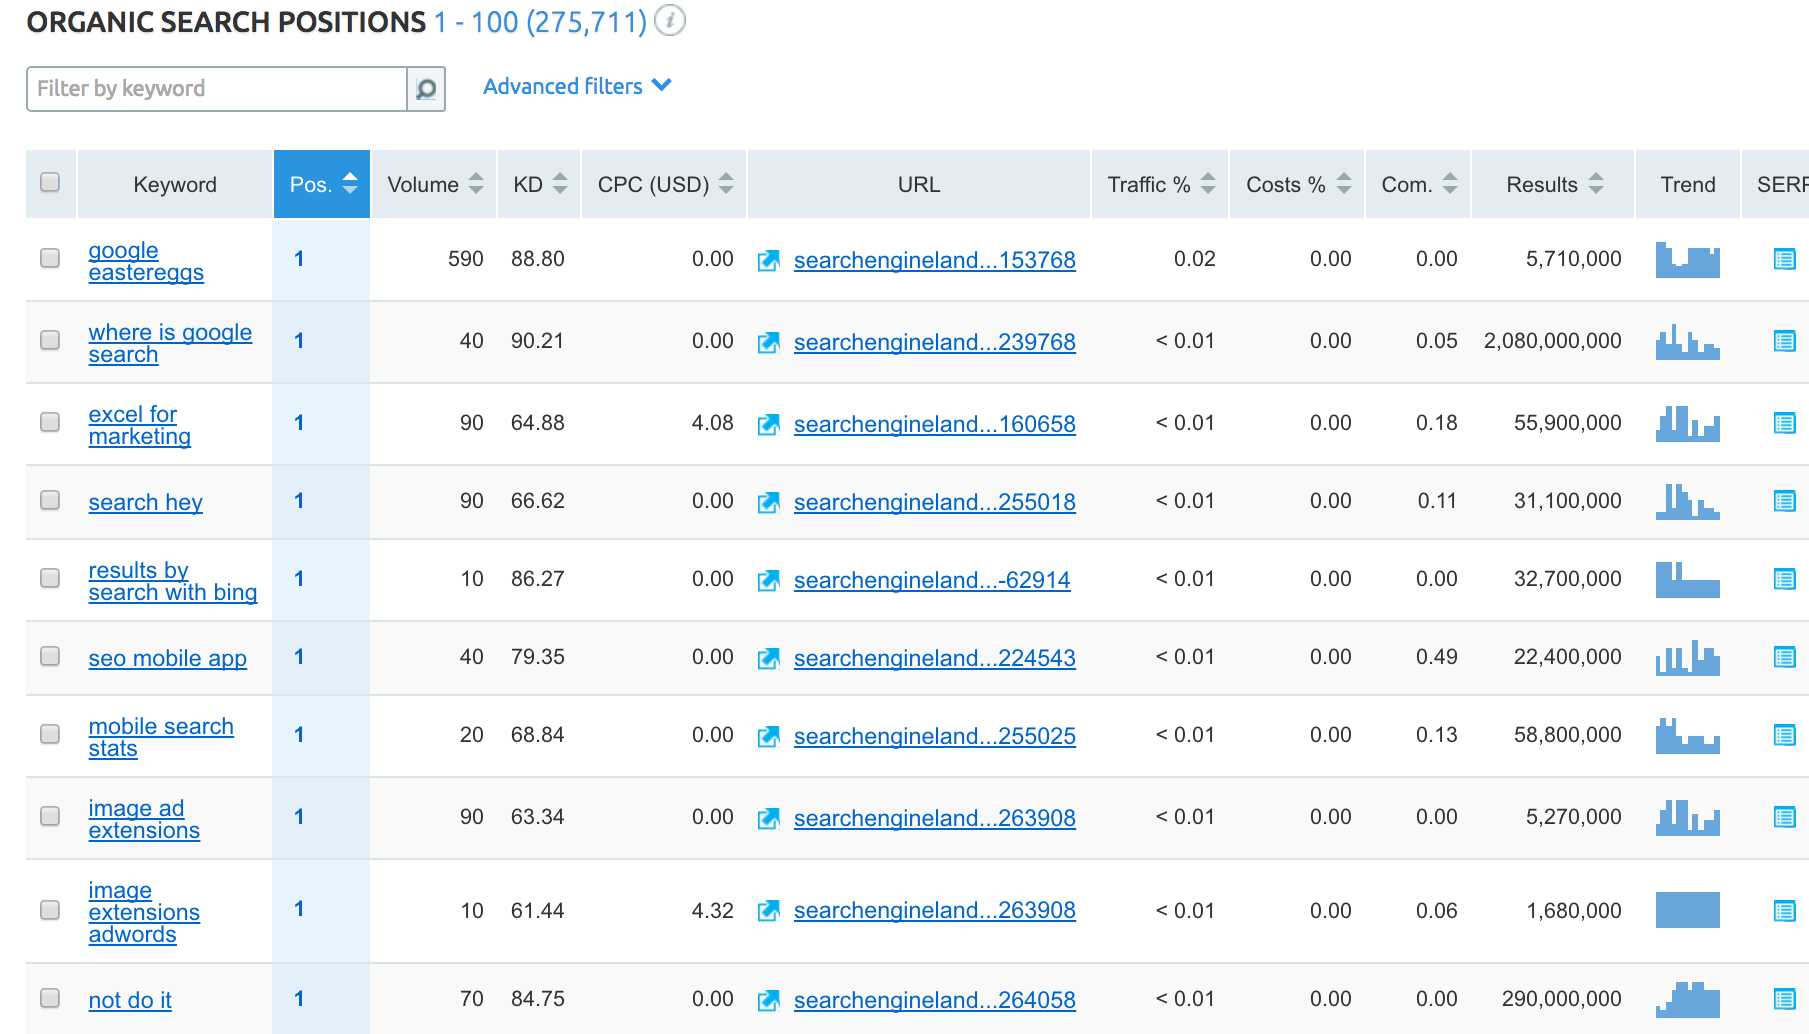Sort table by Costs % column
Image resolution: width=1809 pixels, height=1034 pixels.
click(1298, 184)
